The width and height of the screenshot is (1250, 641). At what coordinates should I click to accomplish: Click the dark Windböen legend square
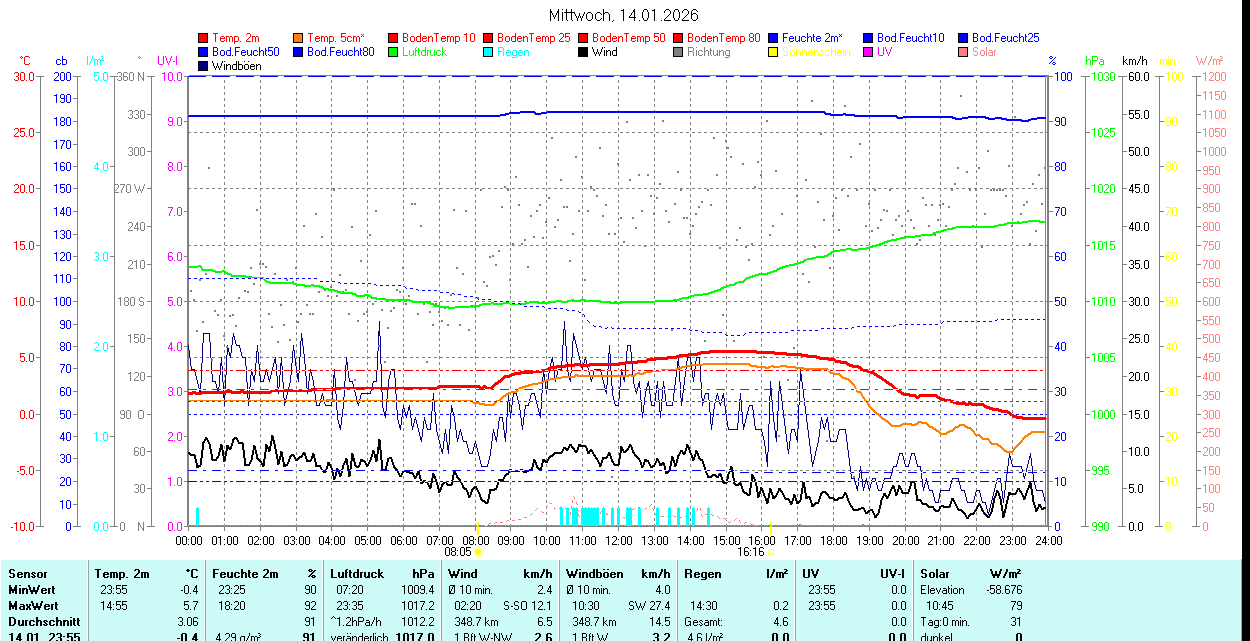(204, 66)
